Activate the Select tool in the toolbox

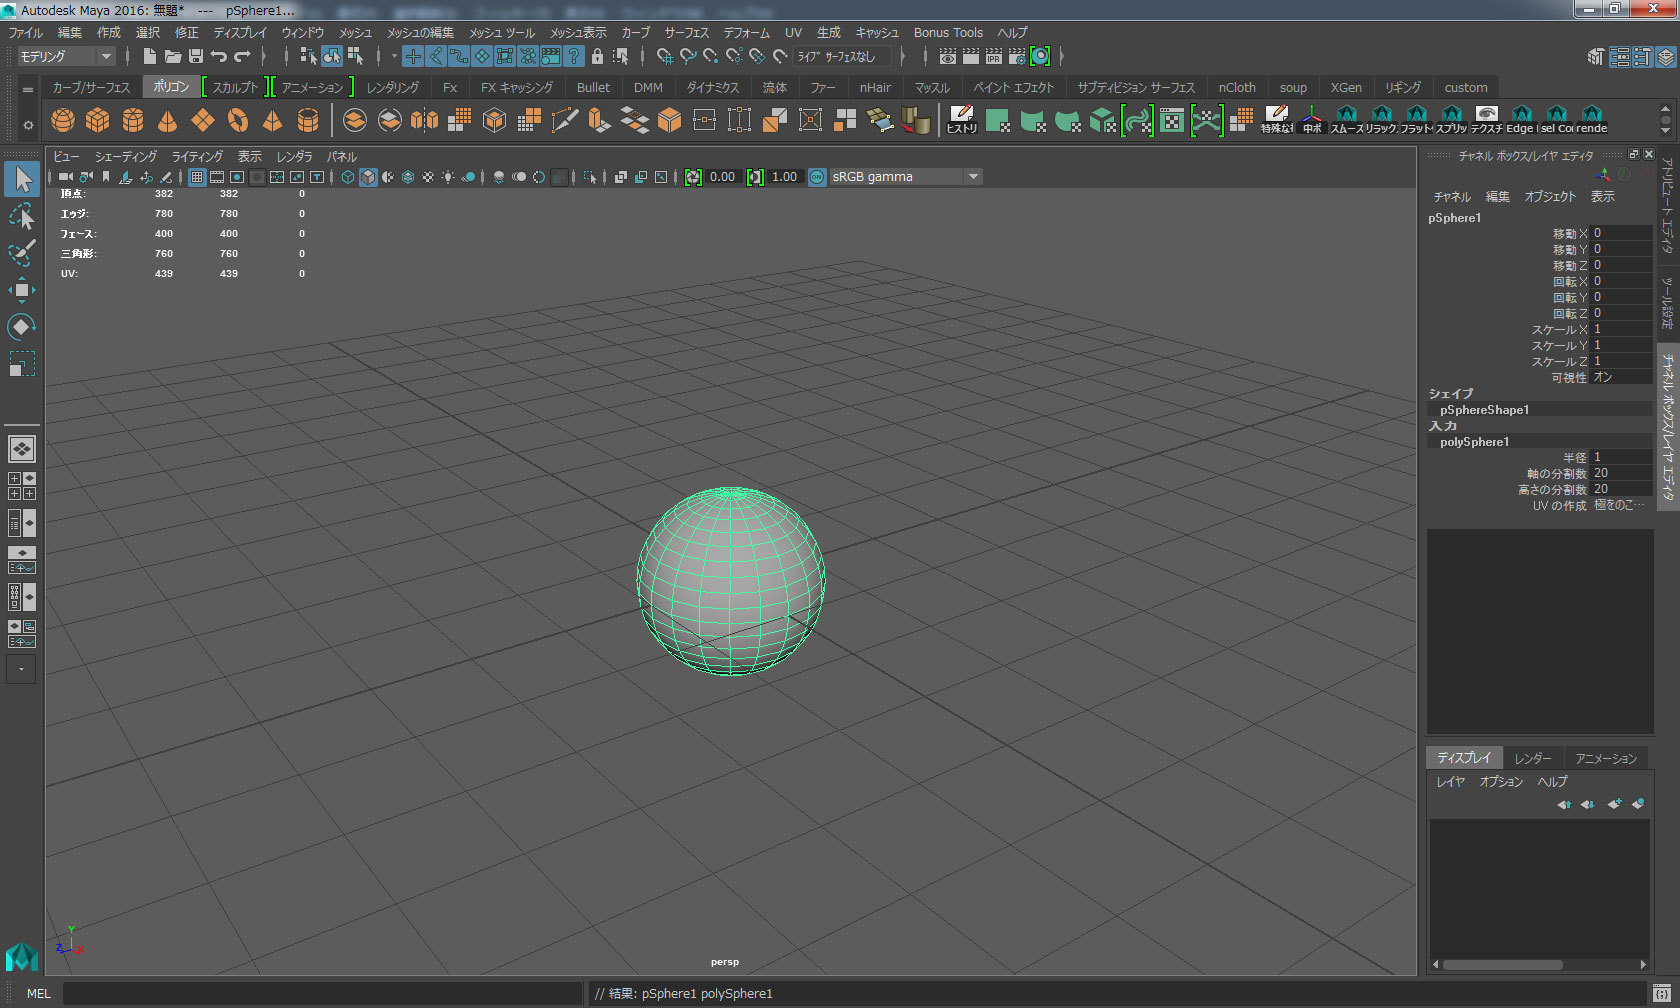[22, 179]
